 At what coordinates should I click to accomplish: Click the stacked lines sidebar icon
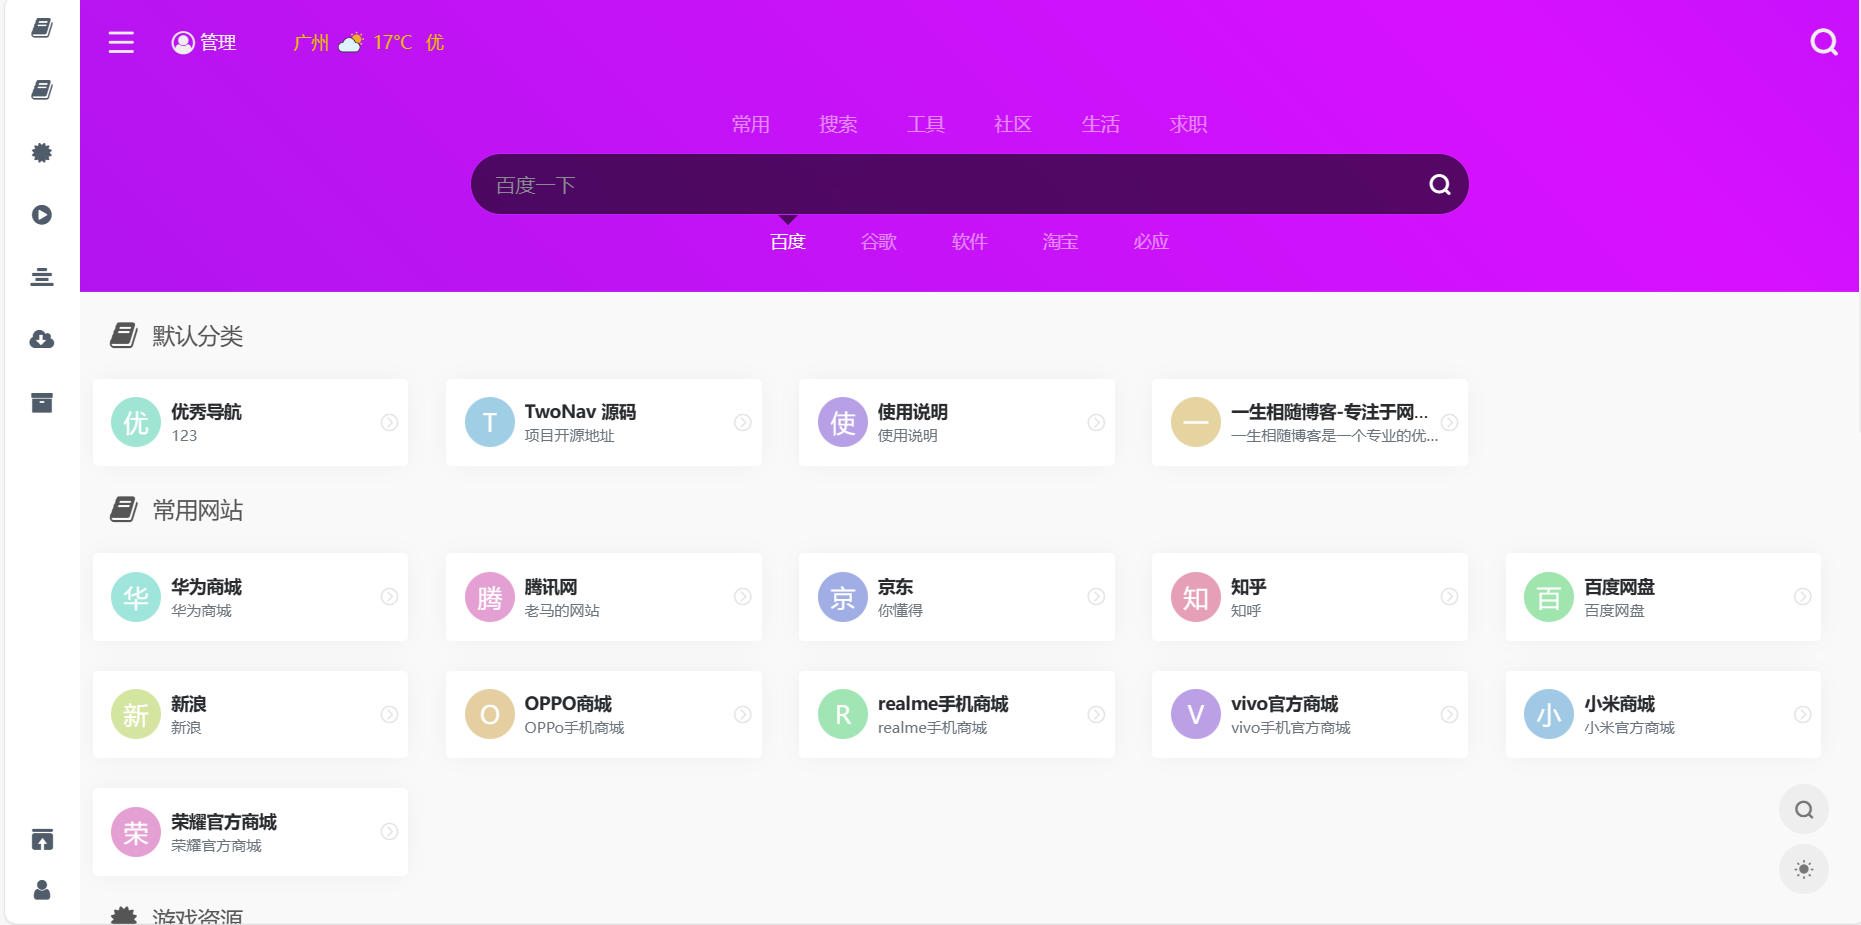(x=42, y=277)
